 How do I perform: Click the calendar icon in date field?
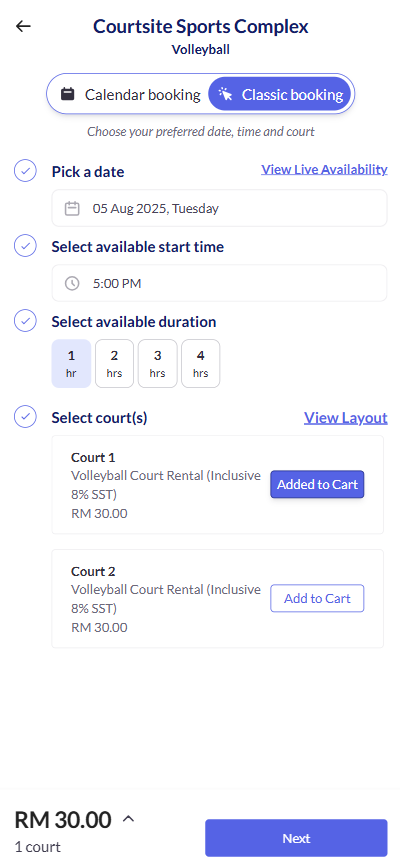coord(72,208)
